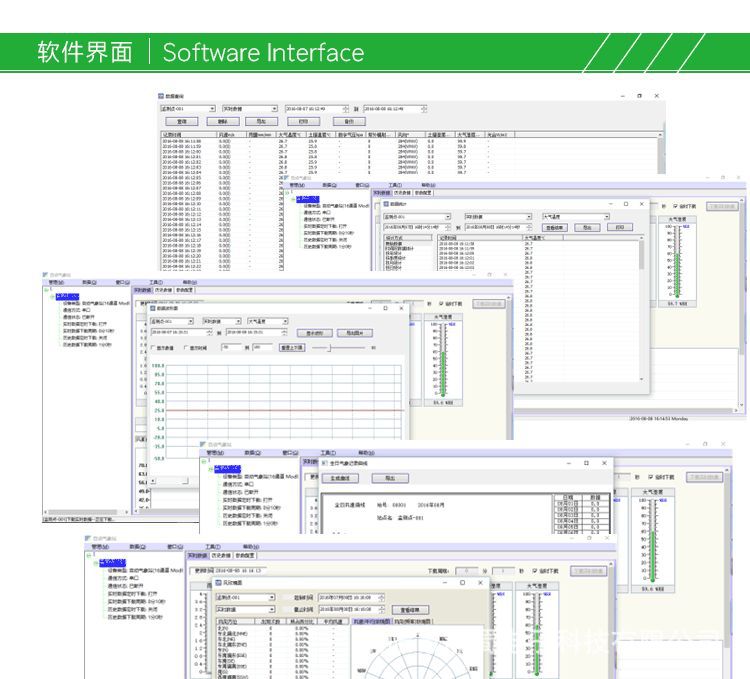Screen dimensions: 750x679
Task: Toggle timed download checkbox in monthly curve window
Action: 651,477
